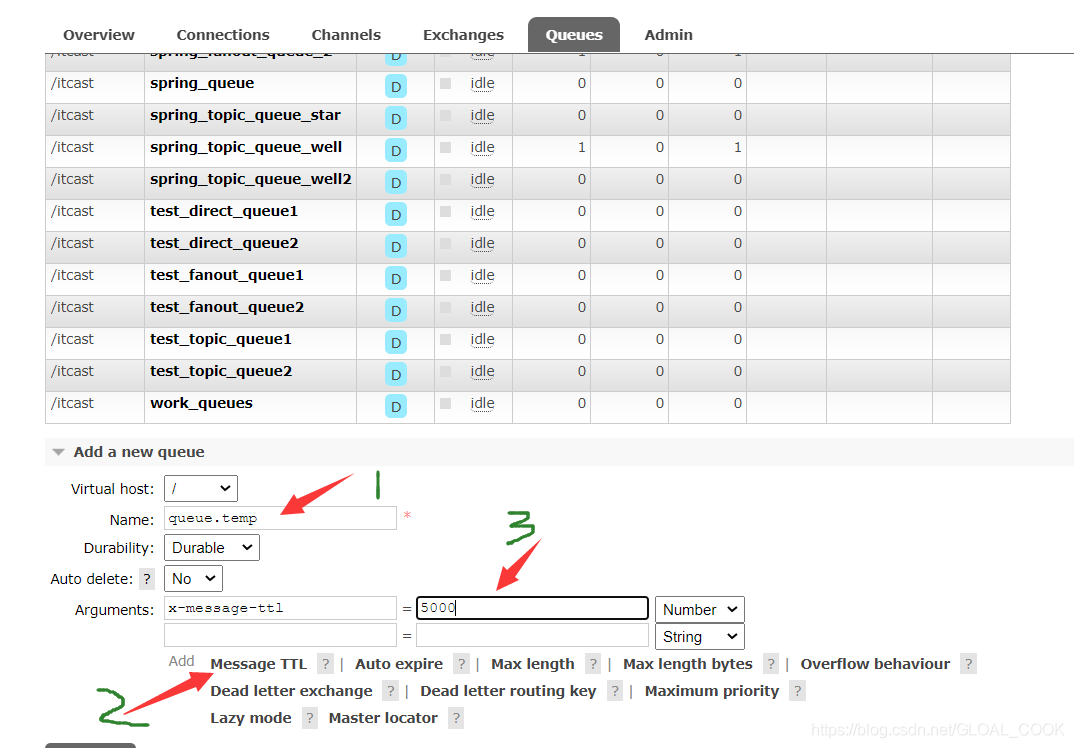Click the D badge of test_fanout_queue2
The height and width of the screenshot is (748, 1074).
click(396, 310)
